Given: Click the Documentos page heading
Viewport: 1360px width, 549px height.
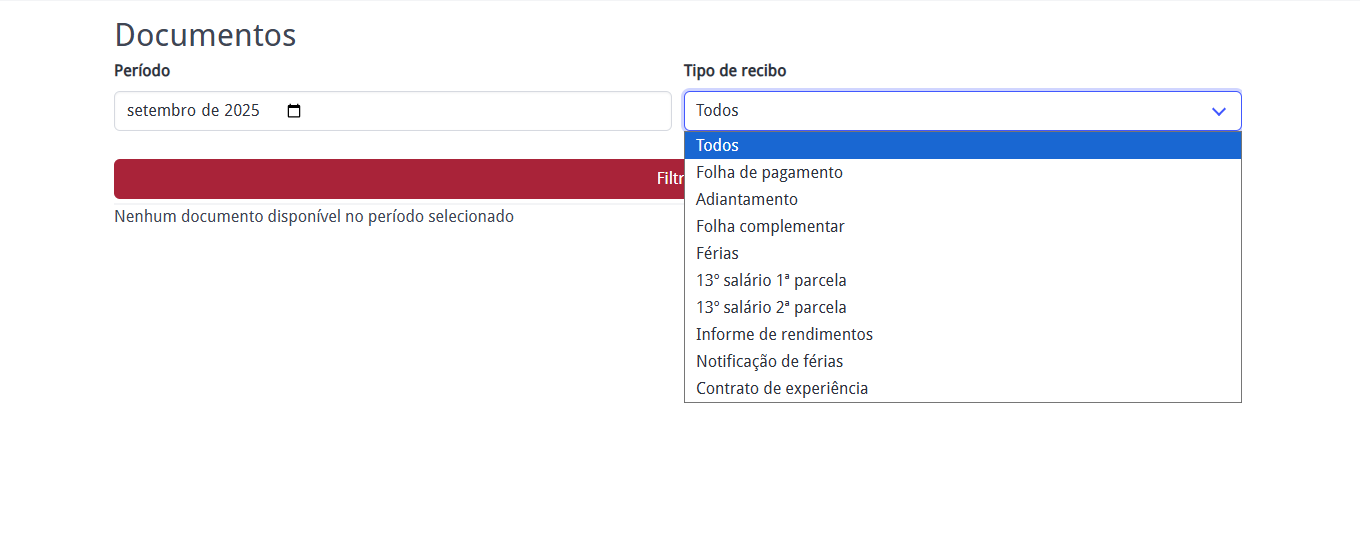Looking at the screenshot, I should click(x=205, y=34).
